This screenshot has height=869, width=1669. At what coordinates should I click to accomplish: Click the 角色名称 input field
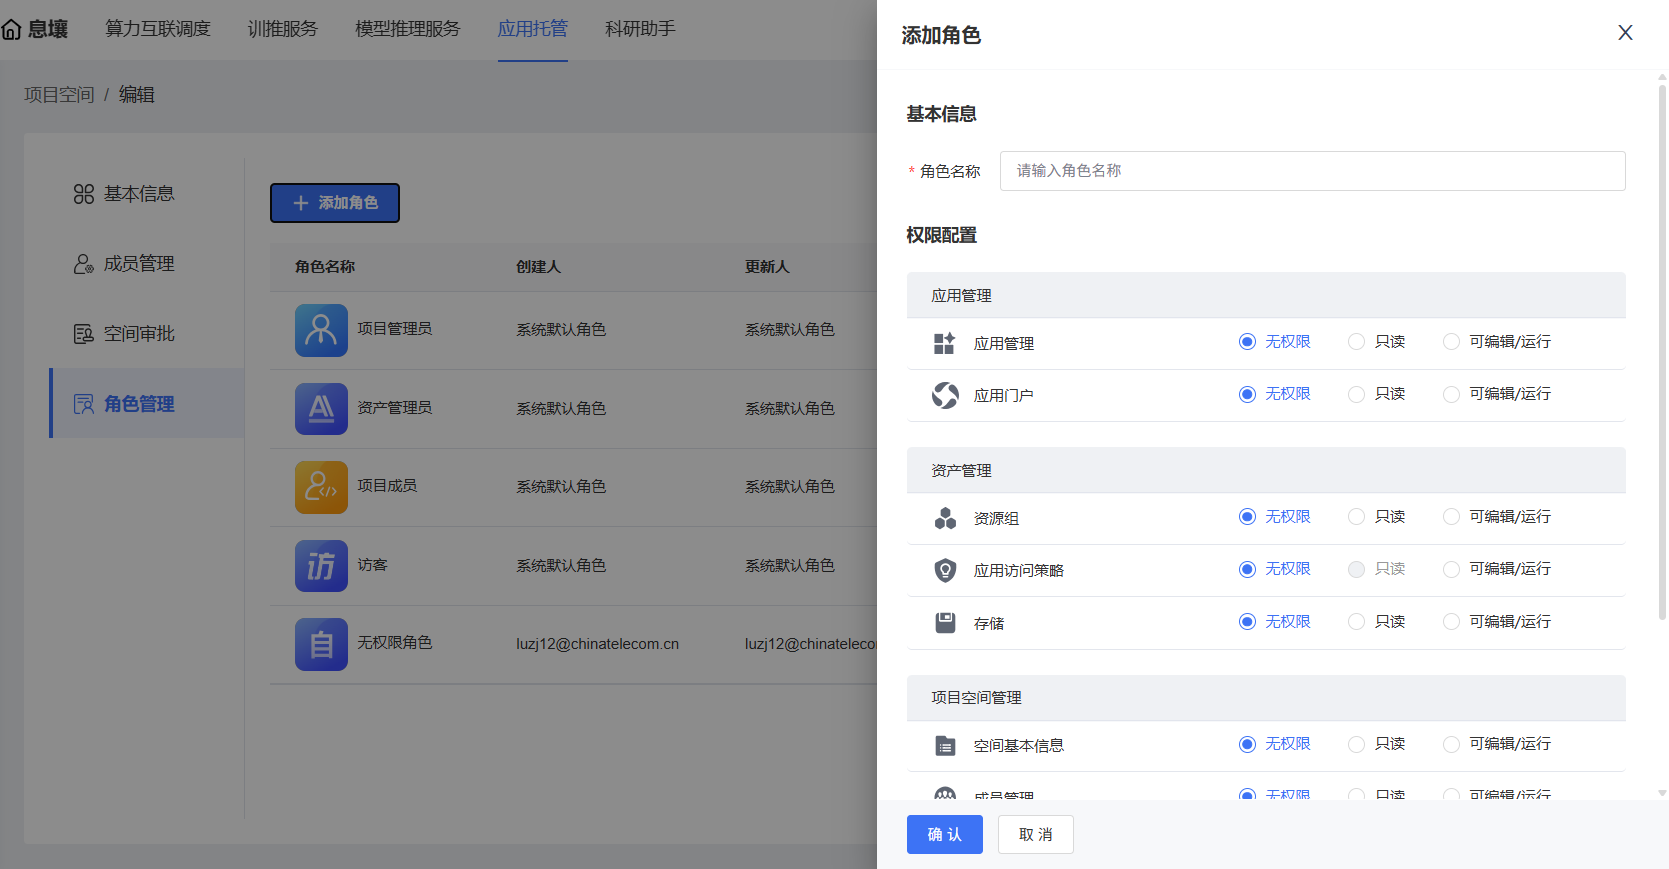(1312, 171)
